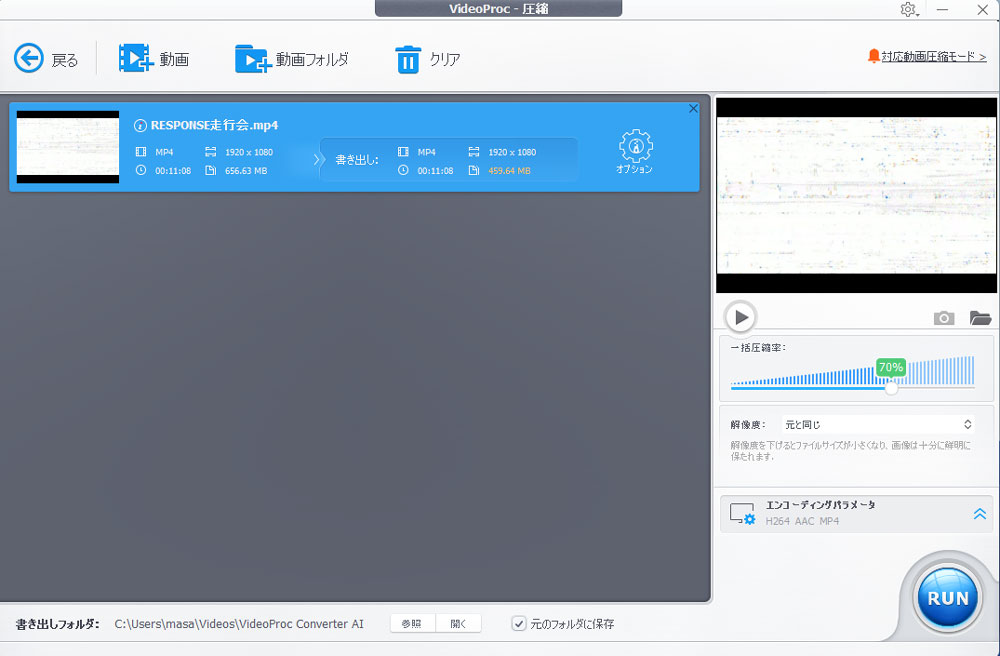Open the 解像度 dropdown showing 元と同じ
This screenshot has width=1000, height=656.
coord(878,425)
